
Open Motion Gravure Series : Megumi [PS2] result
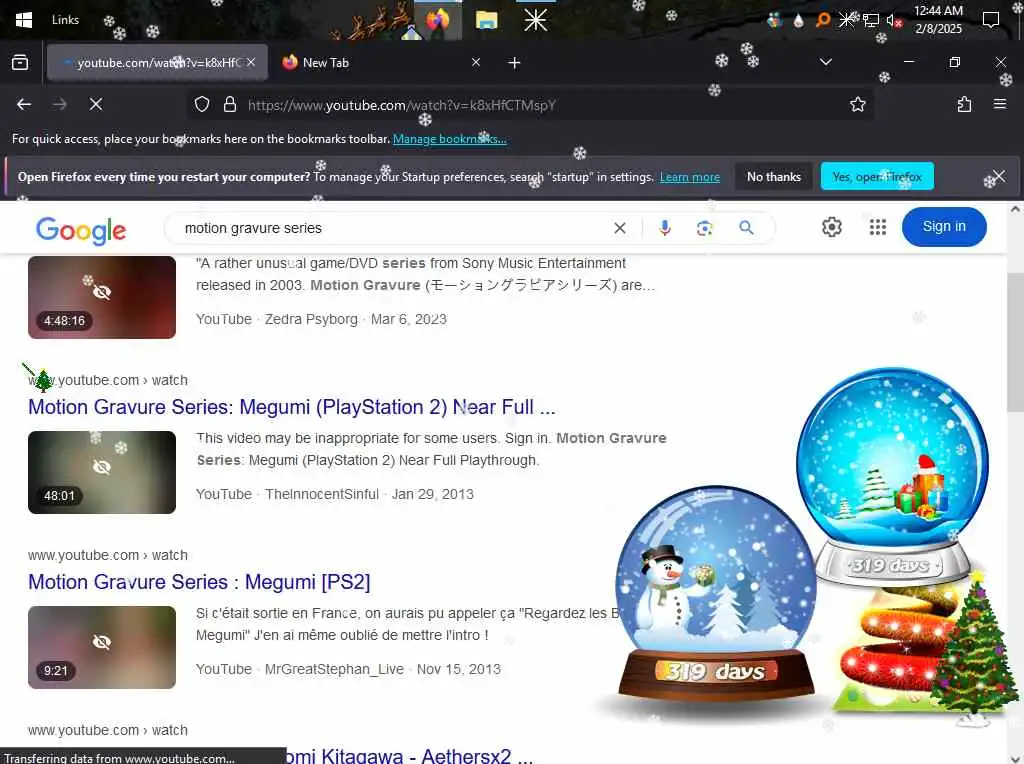pyautogui.click(x=199, y=582)
